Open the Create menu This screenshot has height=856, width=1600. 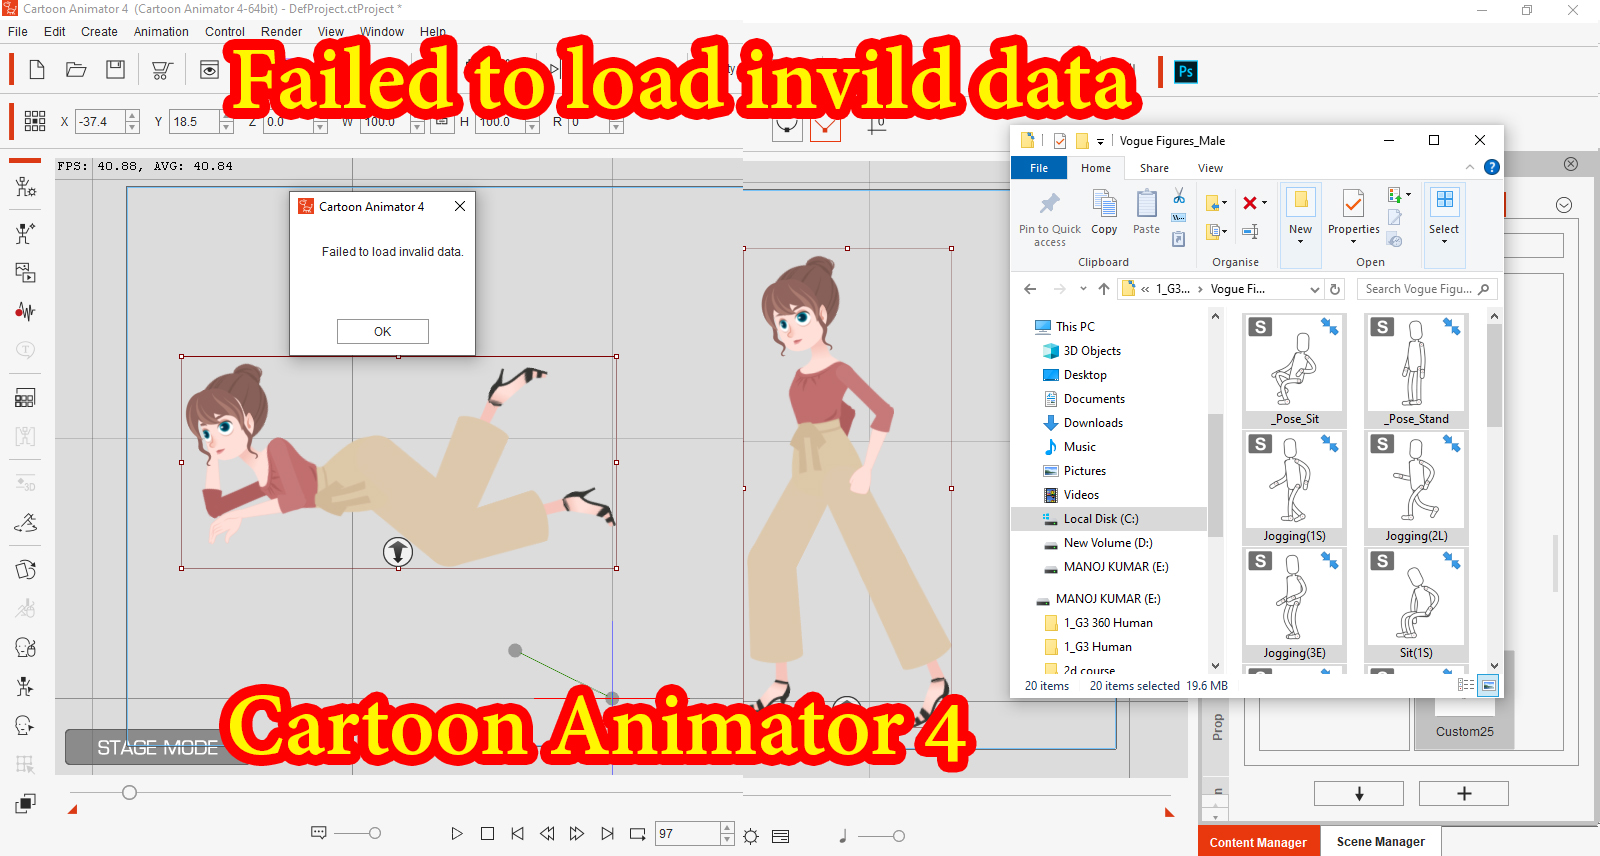(x=99, y=32)
